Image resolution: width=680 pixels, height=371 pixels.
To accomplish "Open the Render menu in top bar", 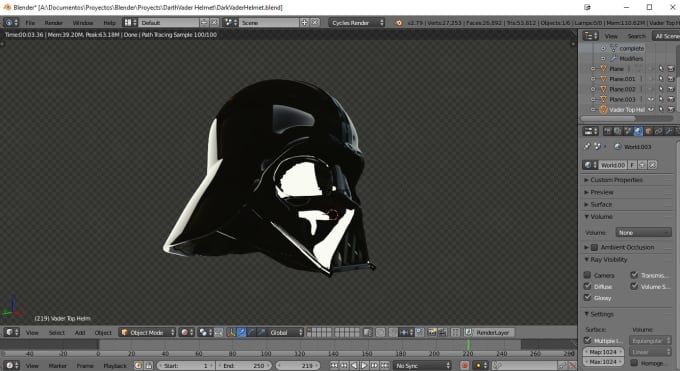I will (54, 23).
